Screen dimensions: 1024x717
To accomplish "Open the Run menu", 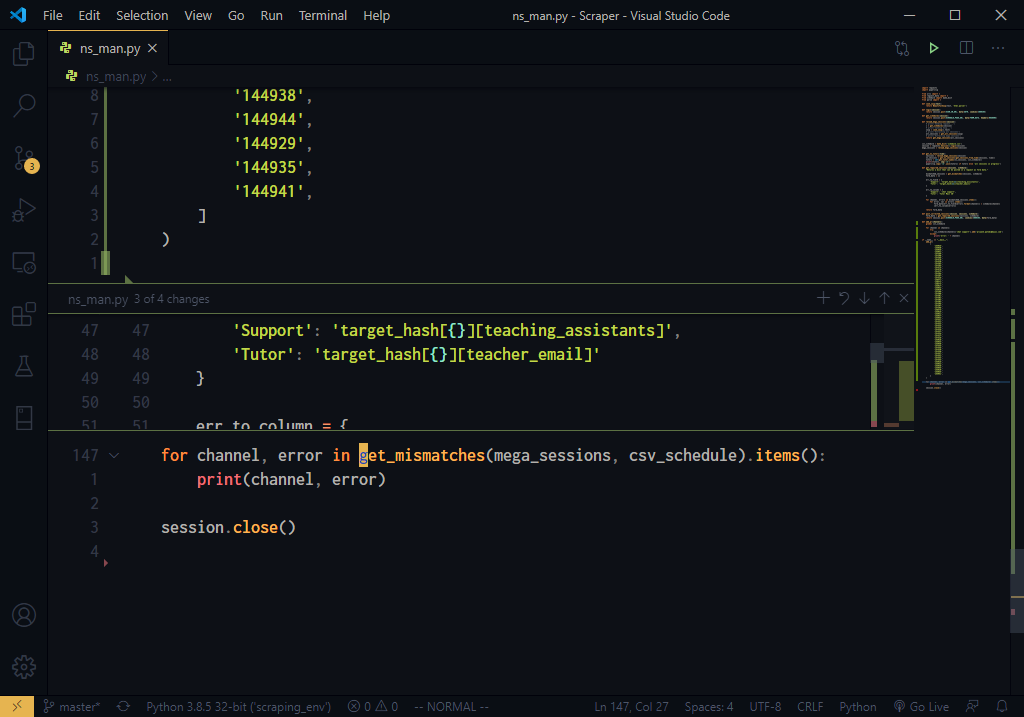I will tap(272, 16).
